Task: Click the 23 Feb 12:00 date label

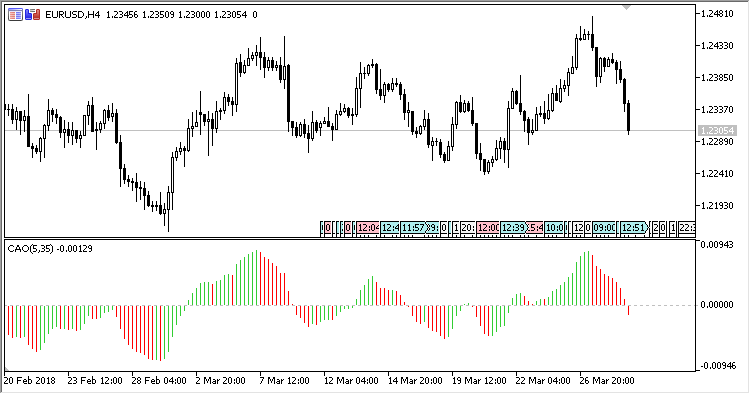Action: (95, 381)
